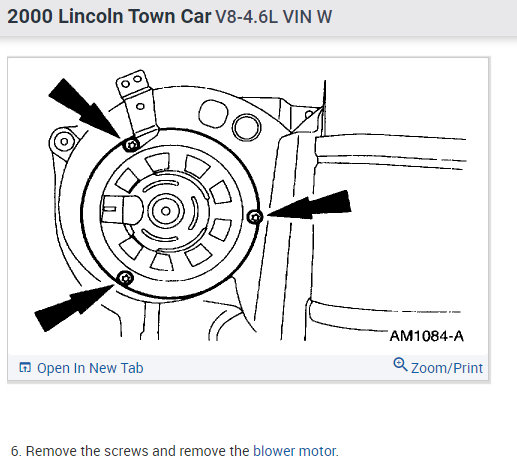Open Zoom/Print for the diagram
The height and width of the screenshot is (467, 517).
(446, 368)
